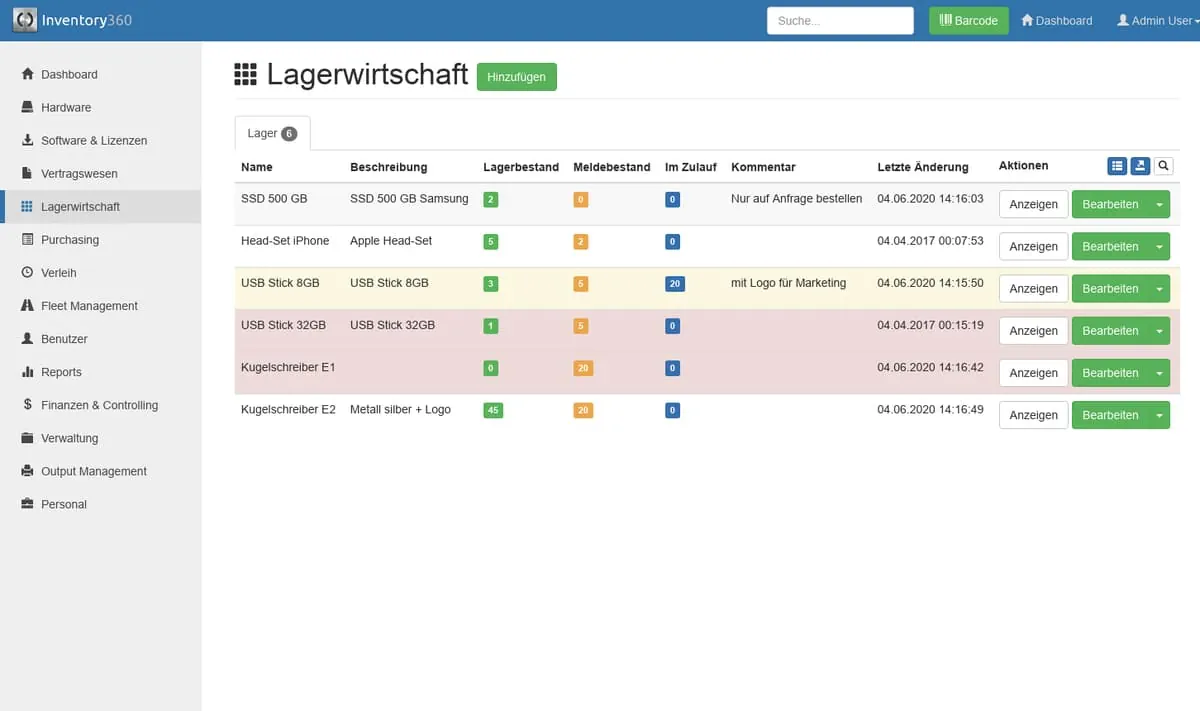Screen dimensions: 1200x711
Task: Open Fleet Management via its road icon
Action: 28,306
